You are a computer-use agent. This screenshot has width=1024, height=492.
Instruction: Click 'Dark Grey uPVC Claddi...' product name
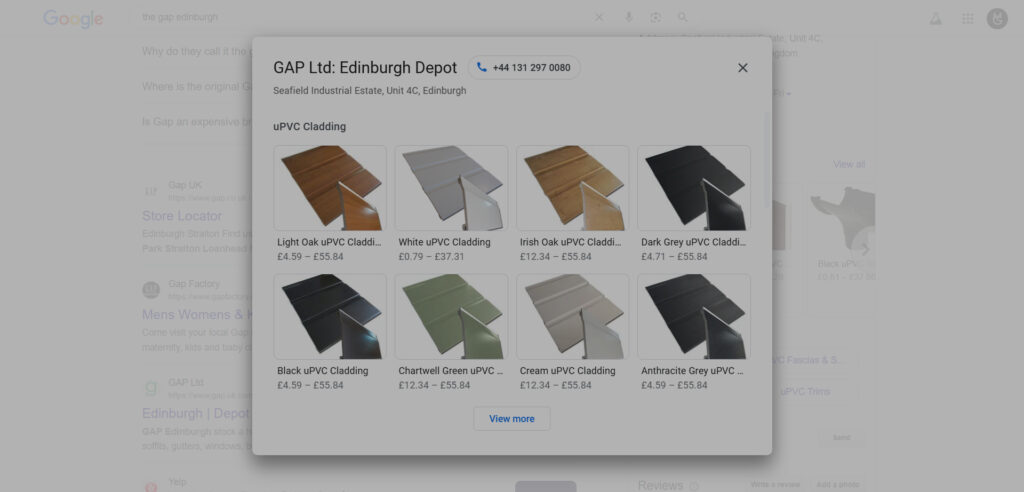point(693,242)
